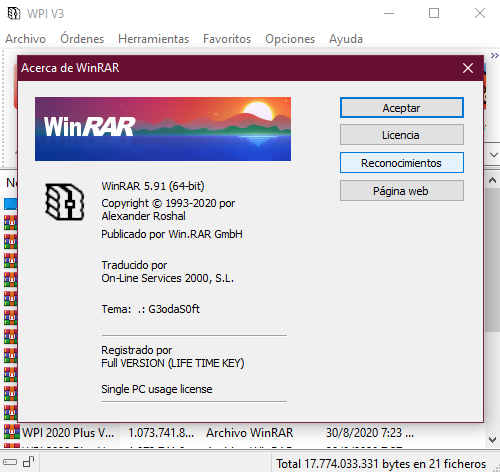Expand toolbar overflow double-chevron

[x=495, y=55]
